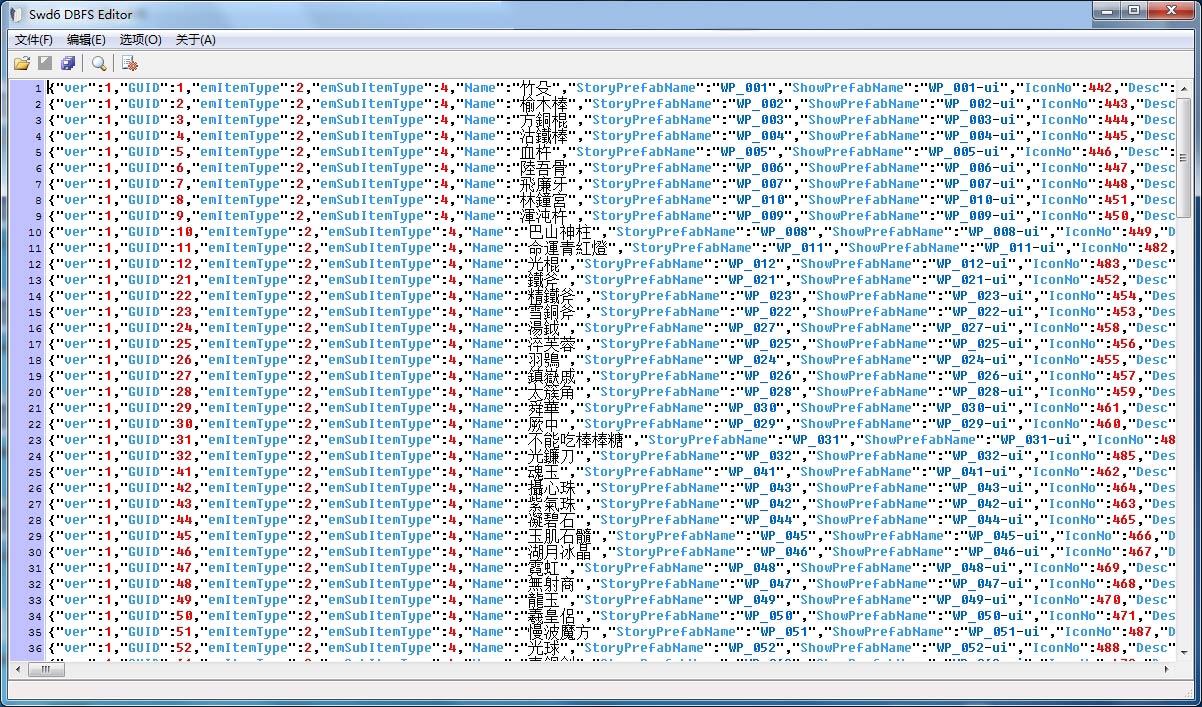The height and width of the screenshot is (707, 1202).
Task: Minimize the Swd6 DBFS Editor window
Action: (x=1106, y=11)
